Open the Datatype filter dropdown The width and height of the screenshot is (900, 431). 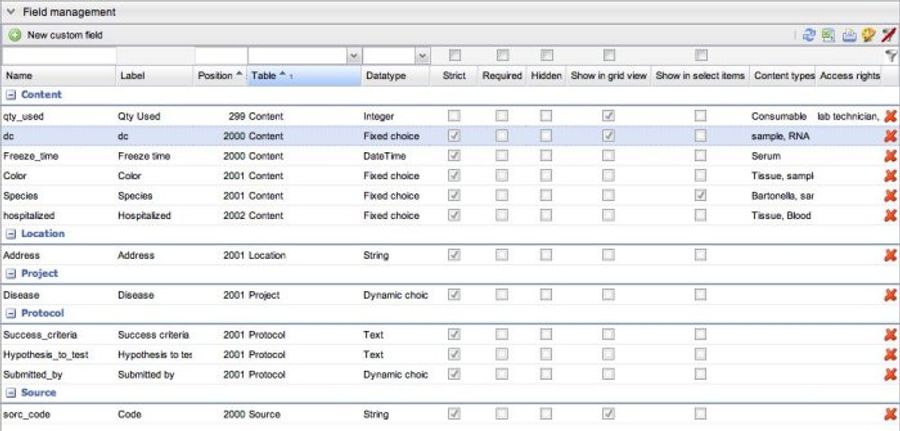click(x=422, y=55)
